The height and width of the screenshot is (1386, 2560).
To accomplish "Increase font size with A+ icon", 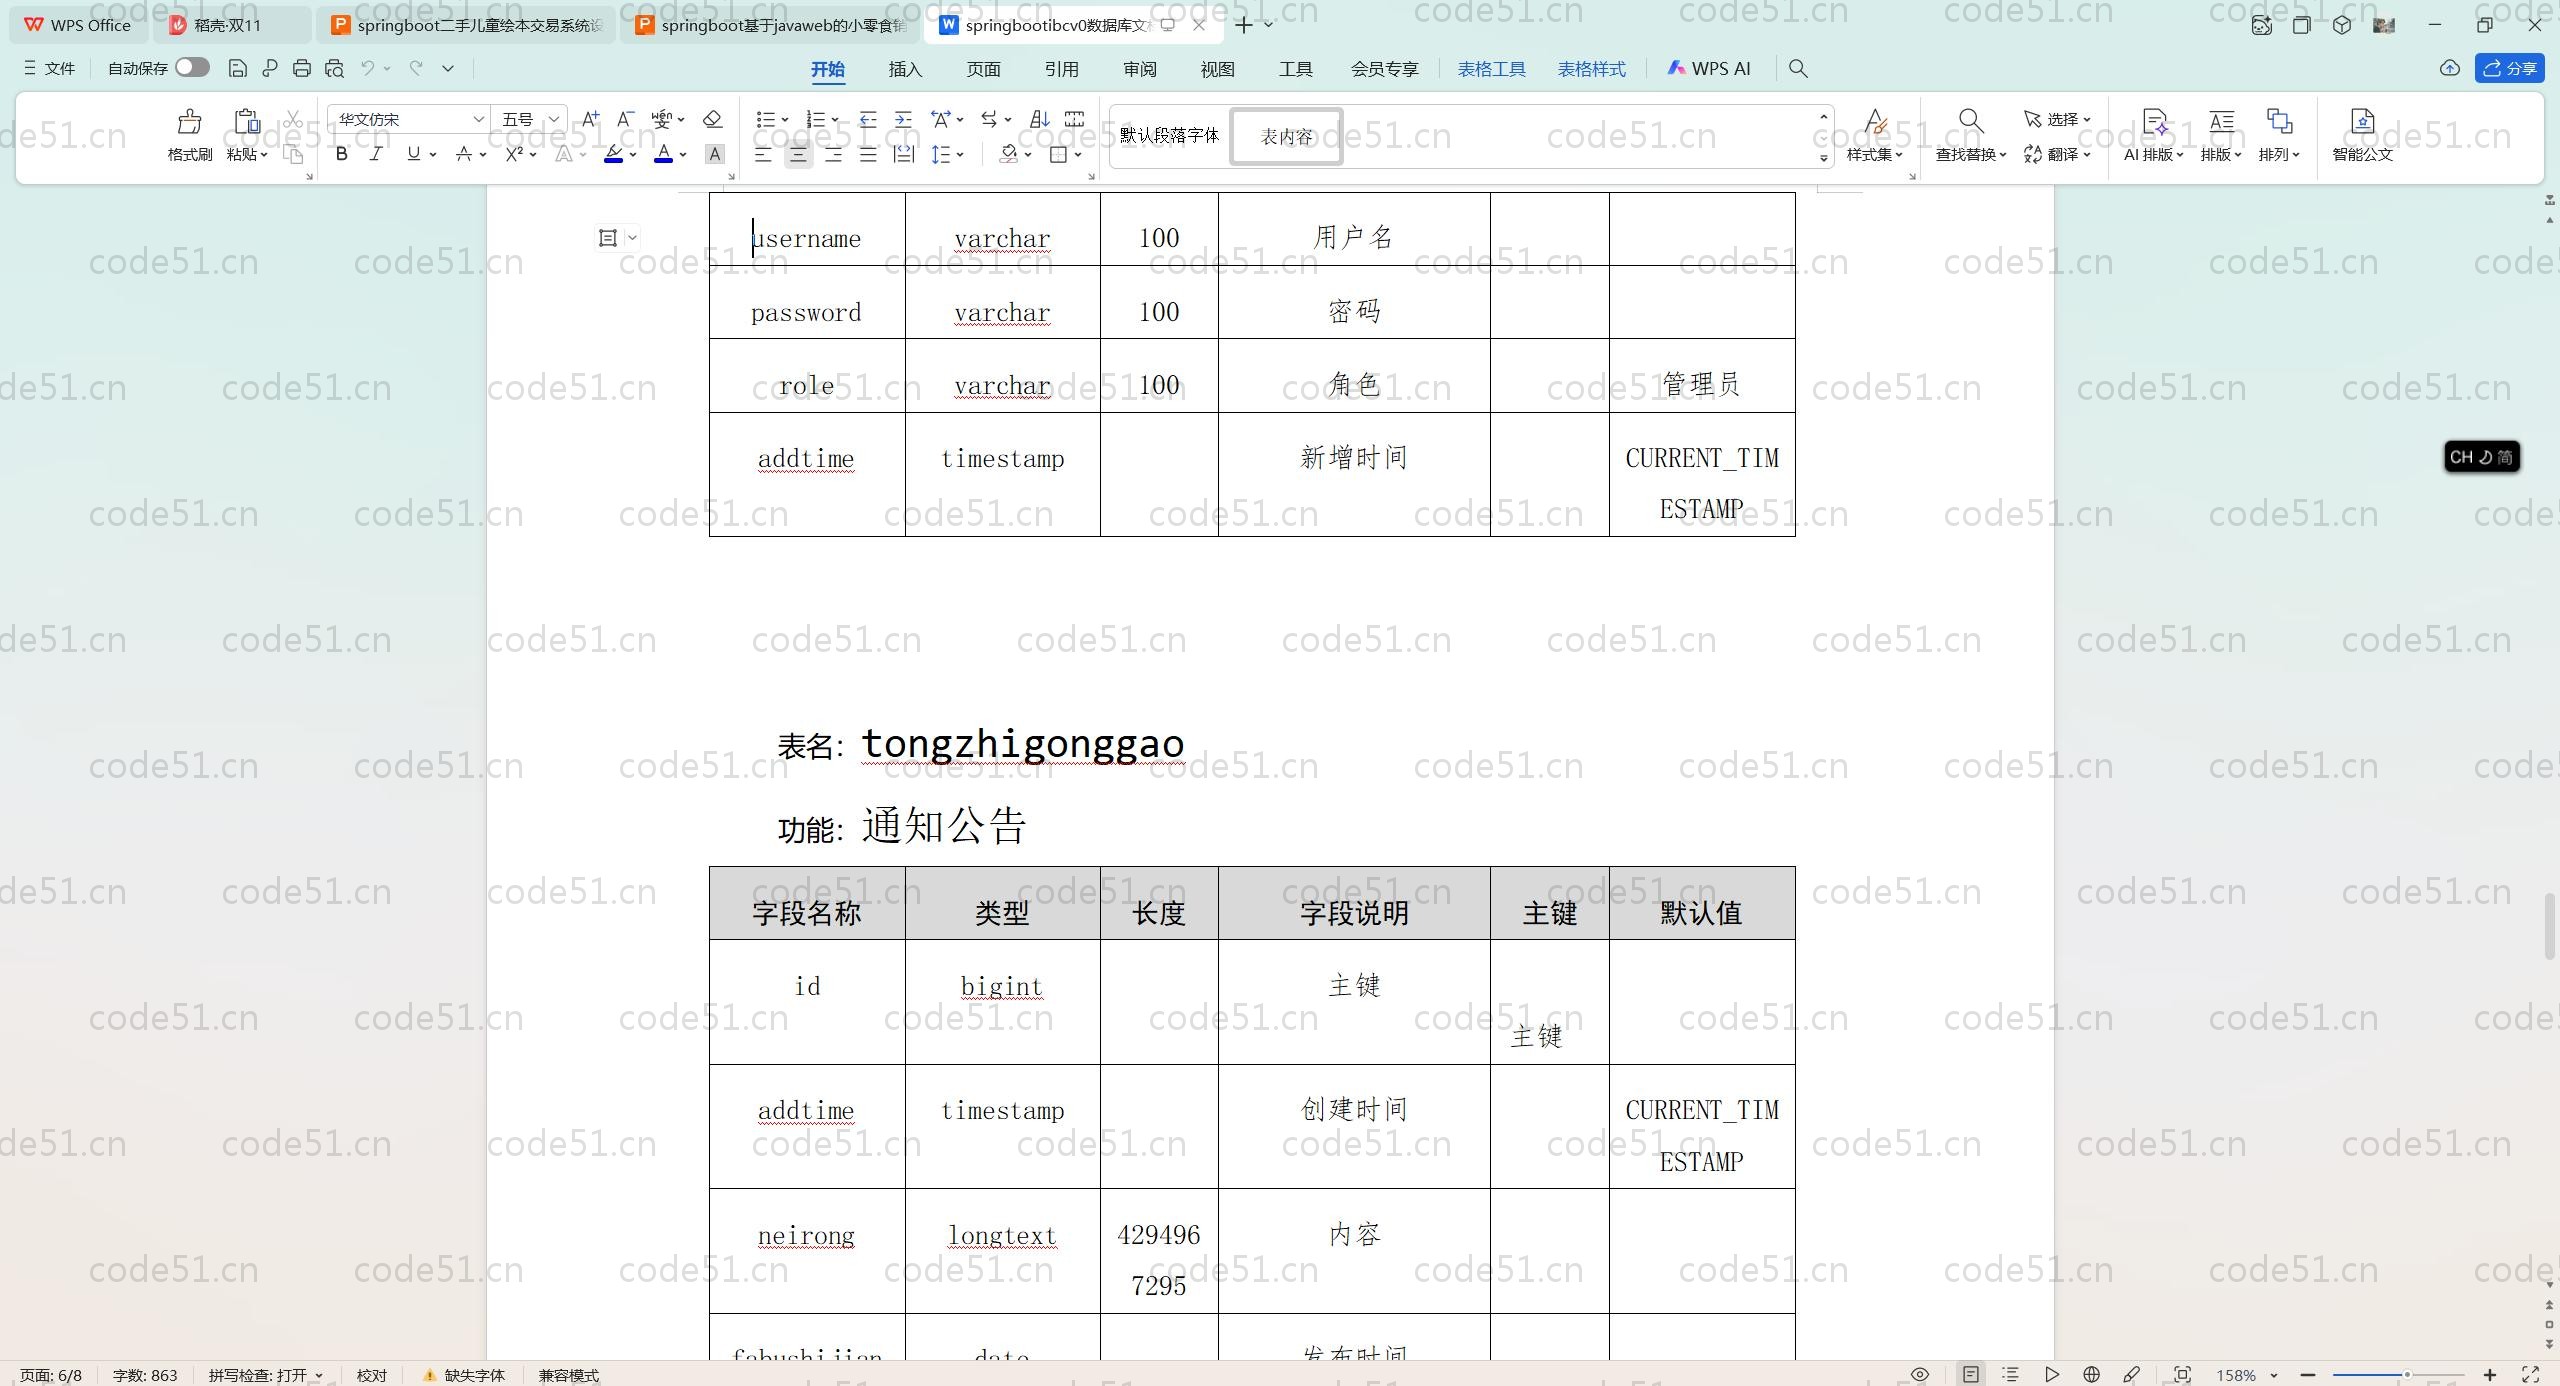I will pos(590,119).
